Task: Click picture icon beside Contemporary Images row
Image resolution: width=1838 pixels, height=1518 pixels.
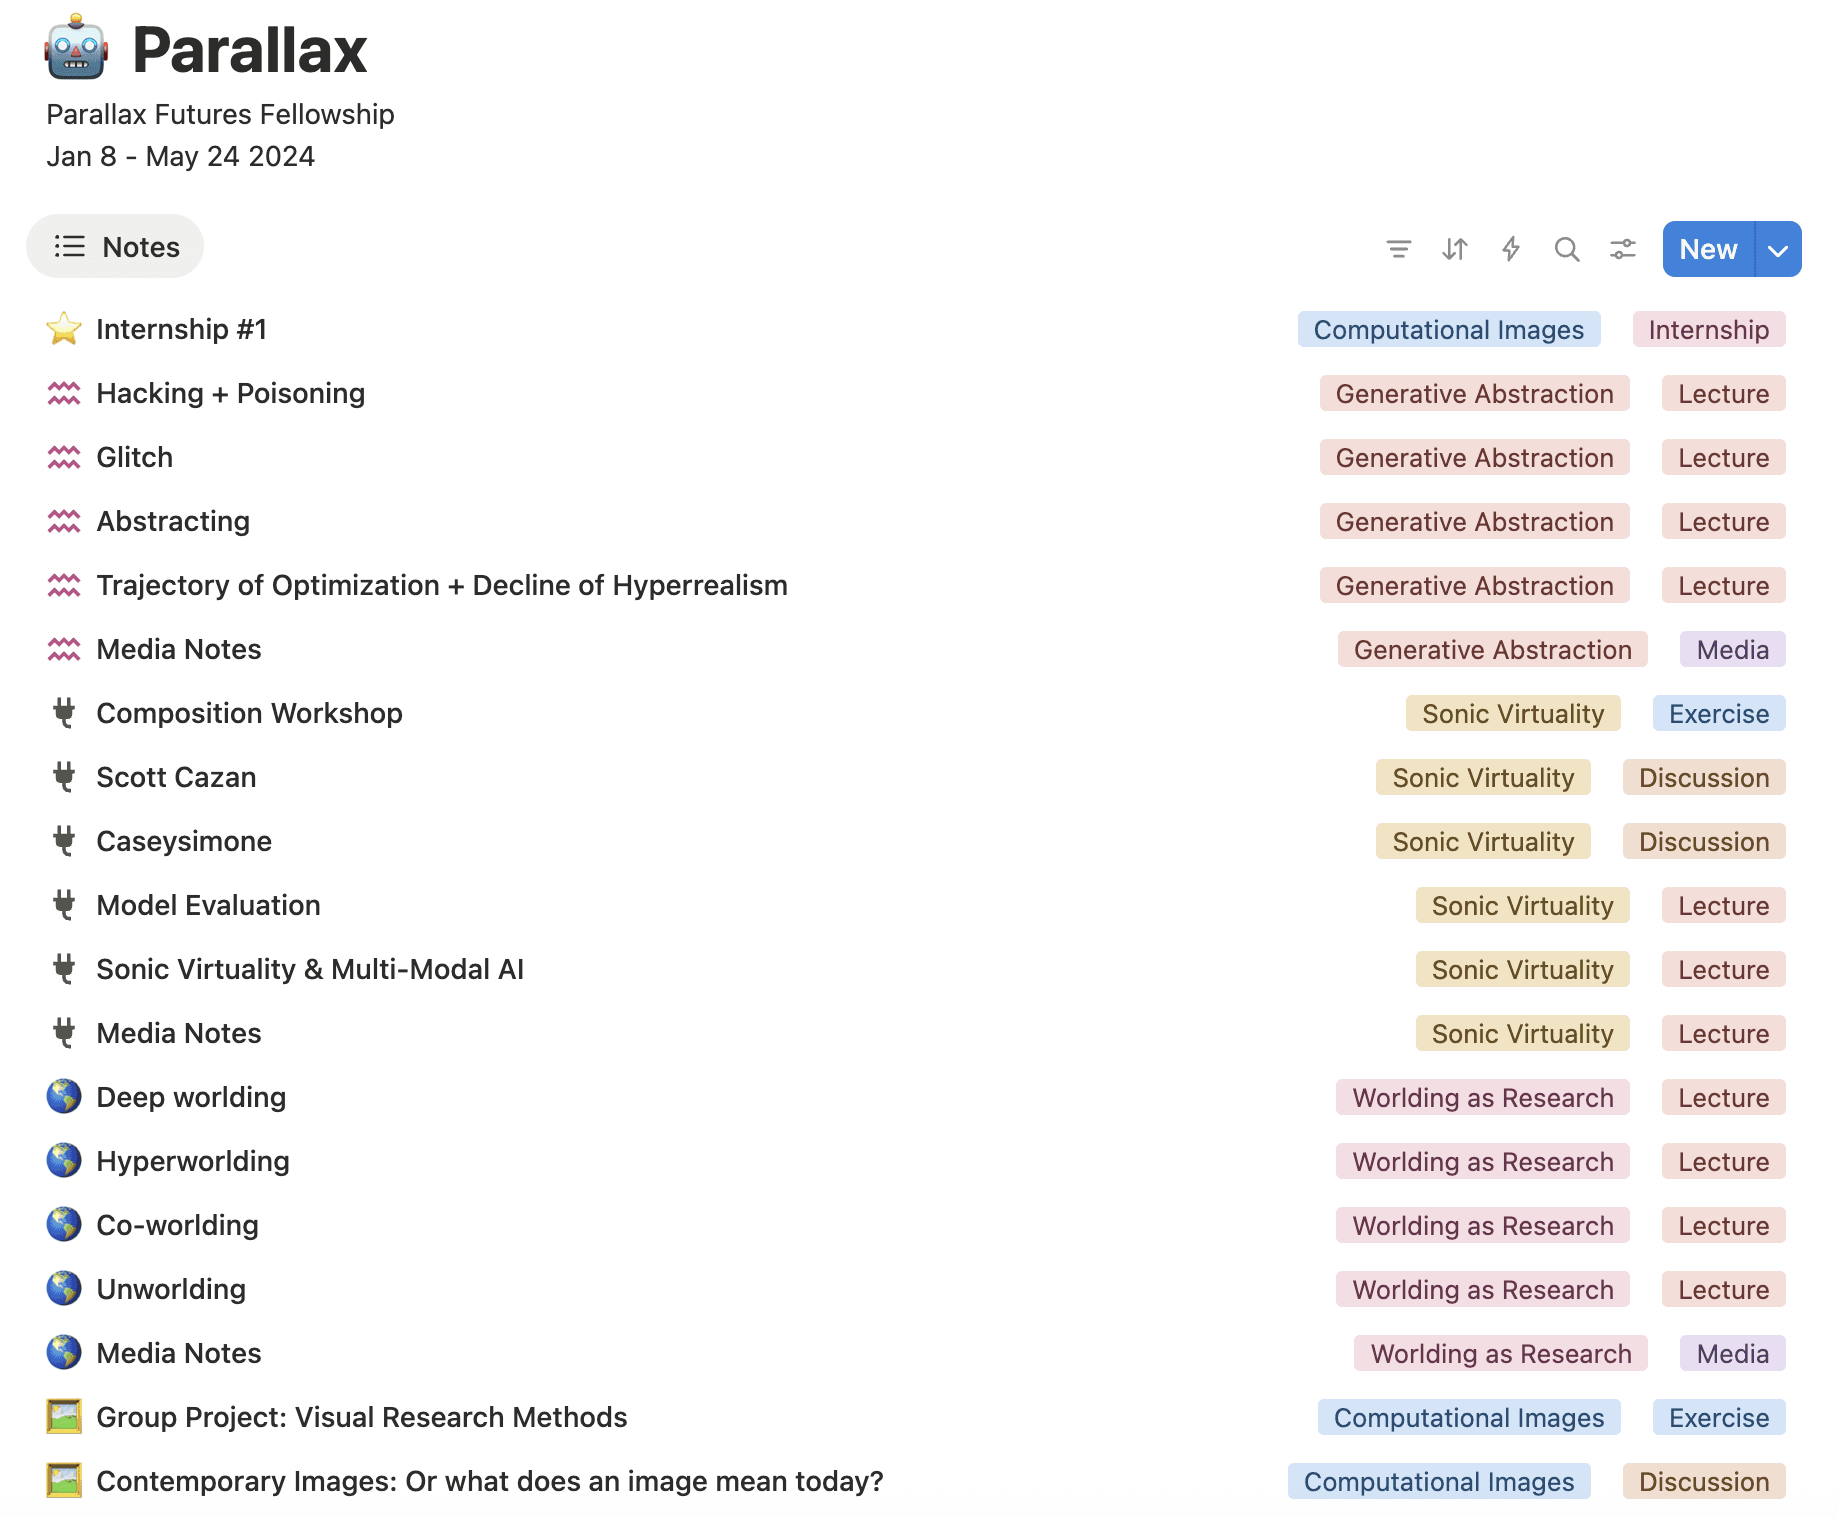Action: pyautogui.click(x=64, y=1481)
